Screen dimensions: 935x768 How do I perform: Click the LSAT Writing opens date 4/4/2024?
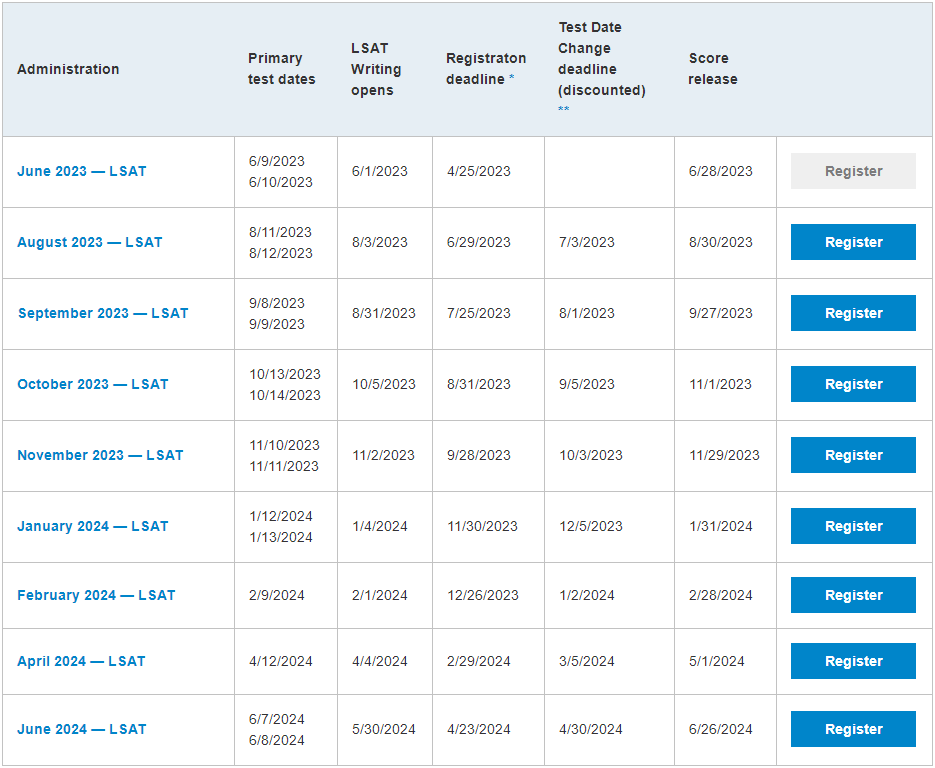click(x=380, y=661)
